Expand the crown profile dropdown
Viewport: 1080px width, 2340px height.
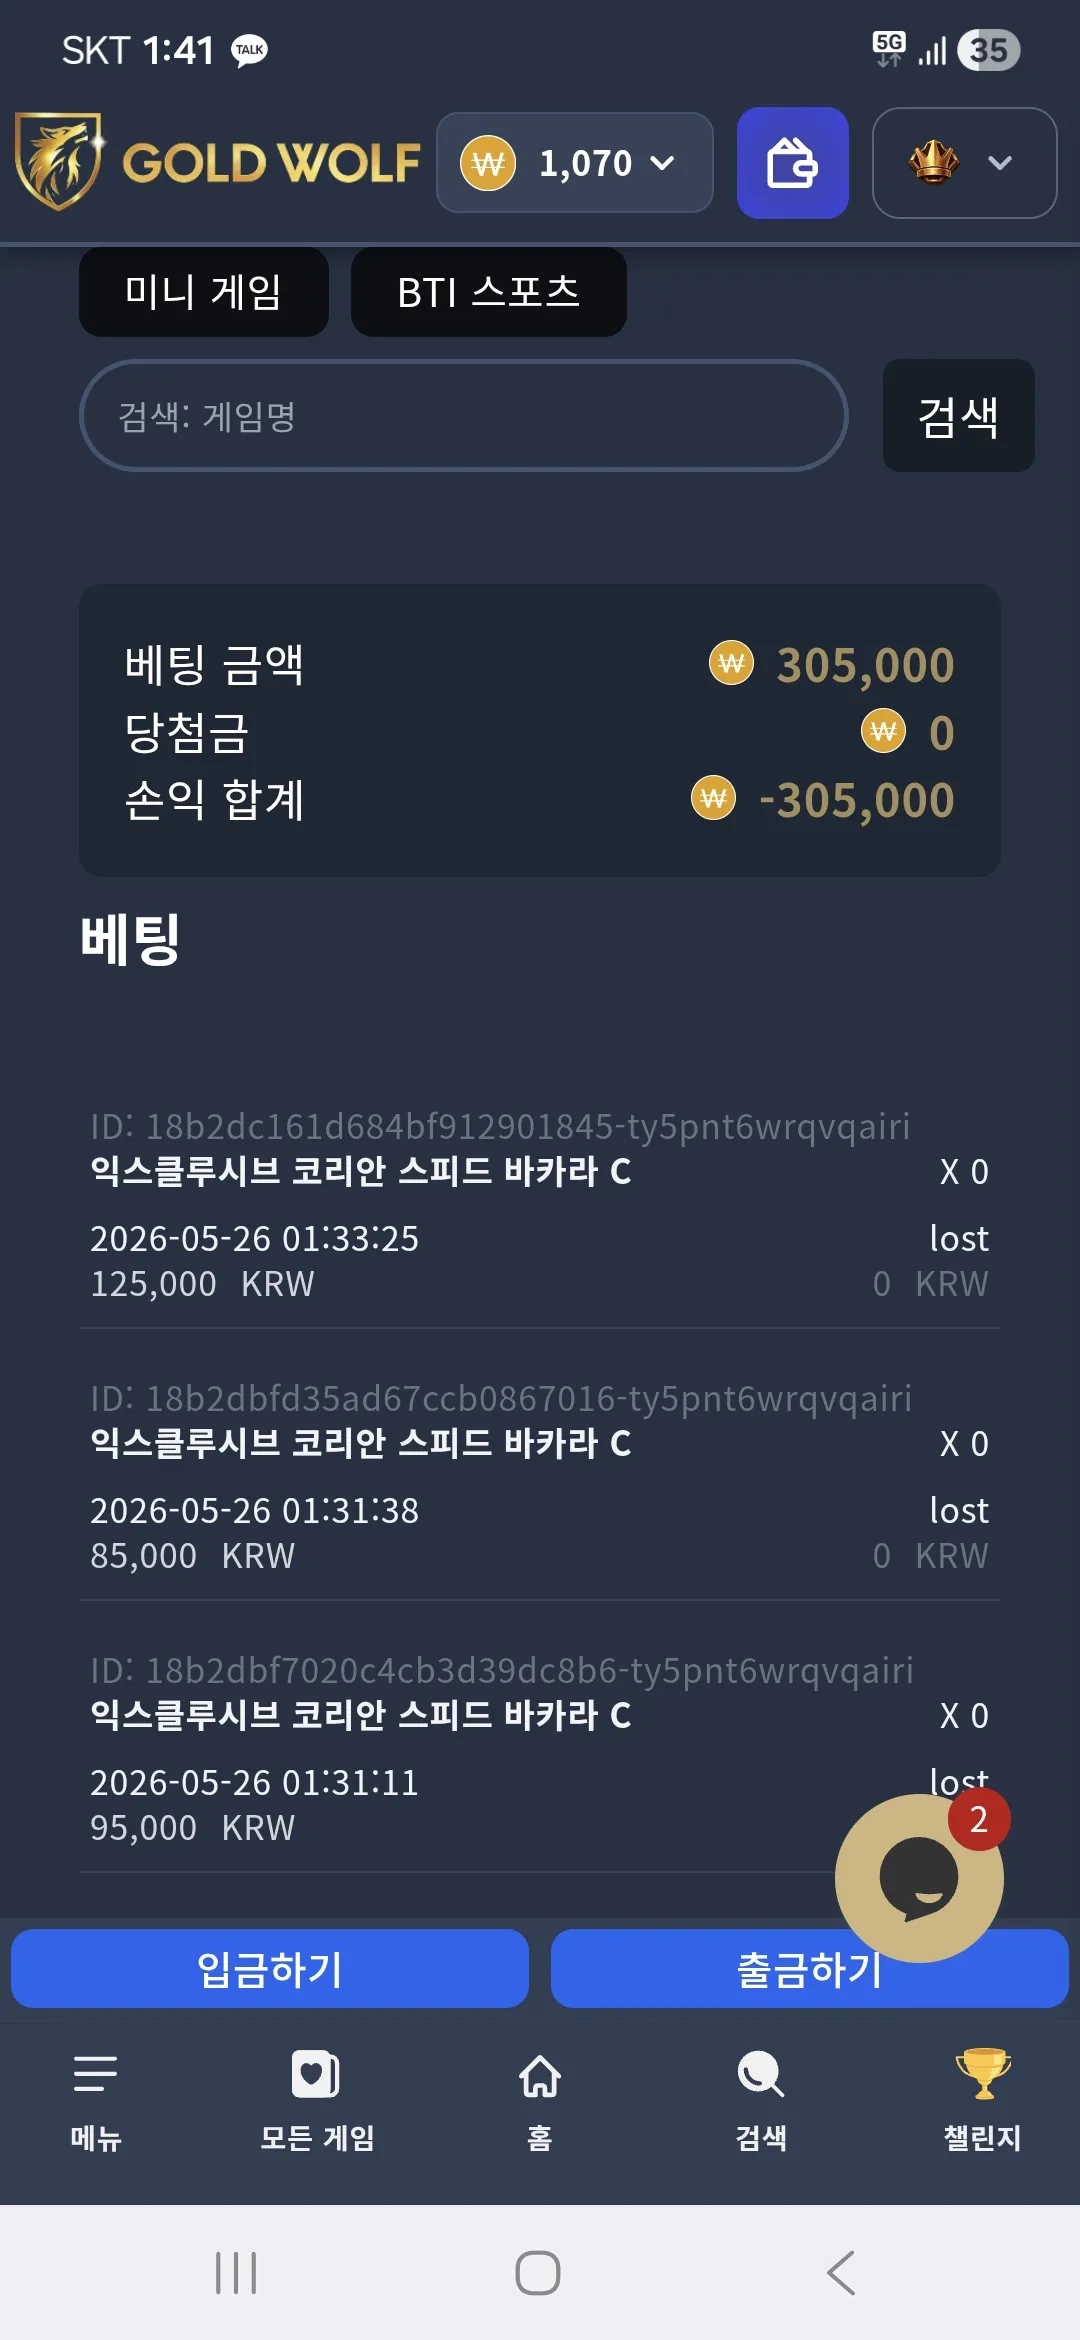(x=965, y=163)
